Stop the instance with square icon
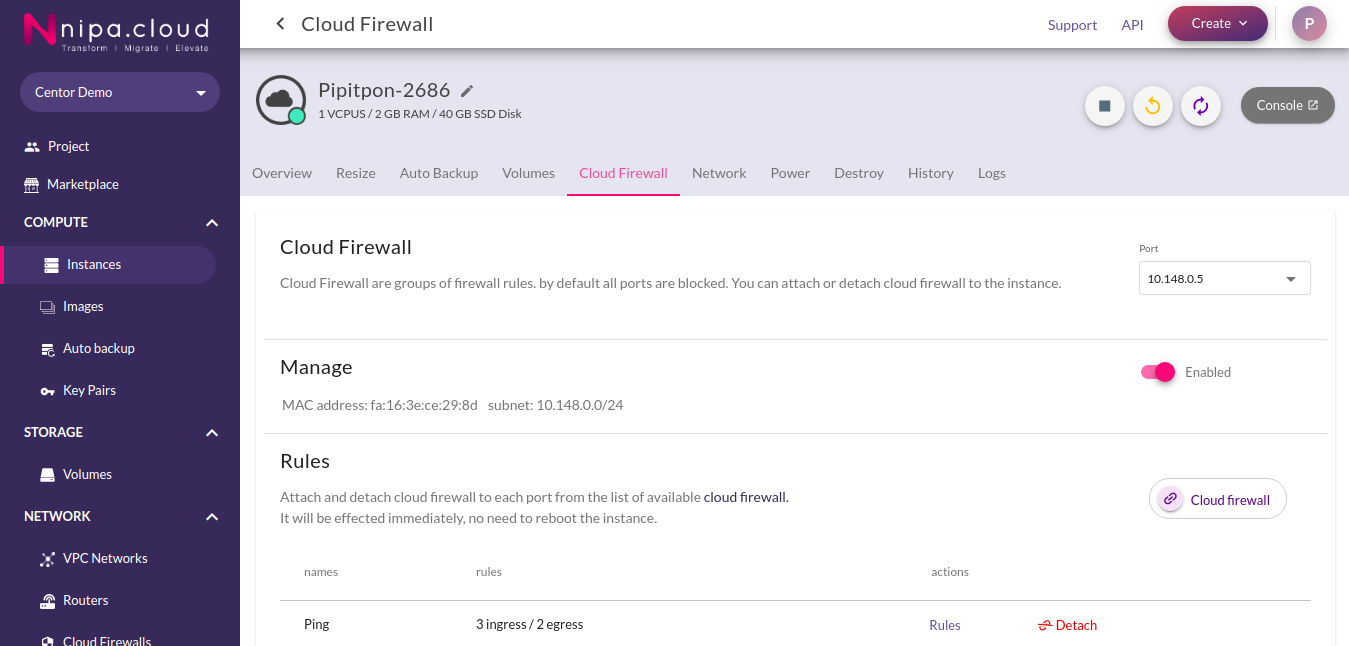This screenshot has width=1349, height=646. 1105,106
